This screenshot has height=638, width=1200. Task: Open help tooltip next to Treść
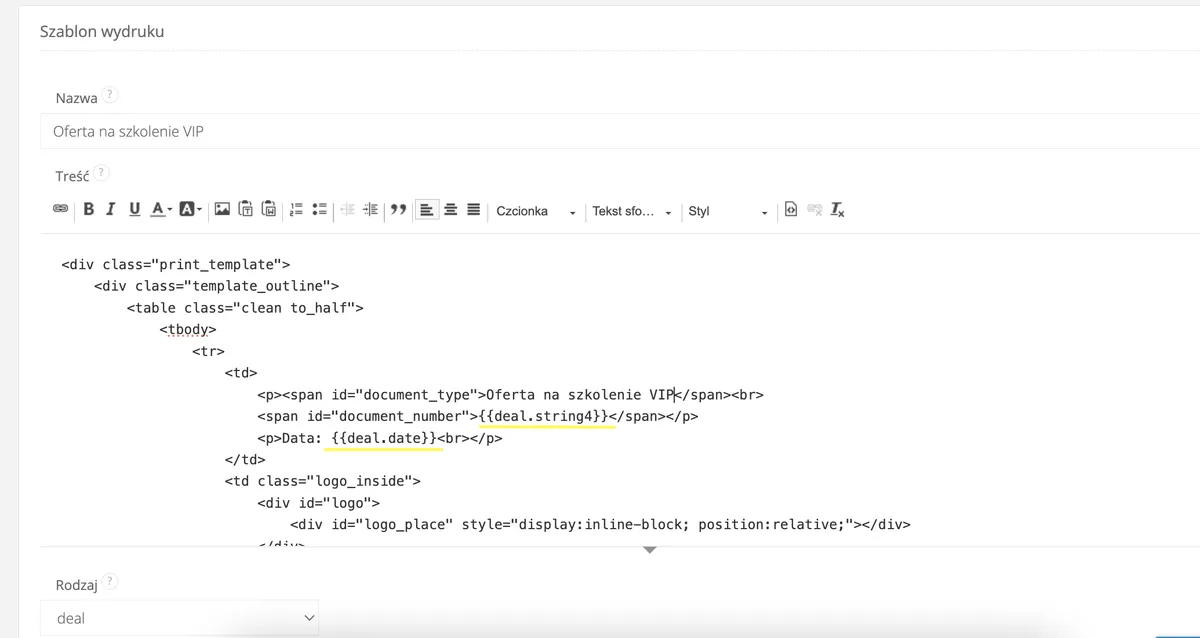pyautogui.click(x=101, y=173)
